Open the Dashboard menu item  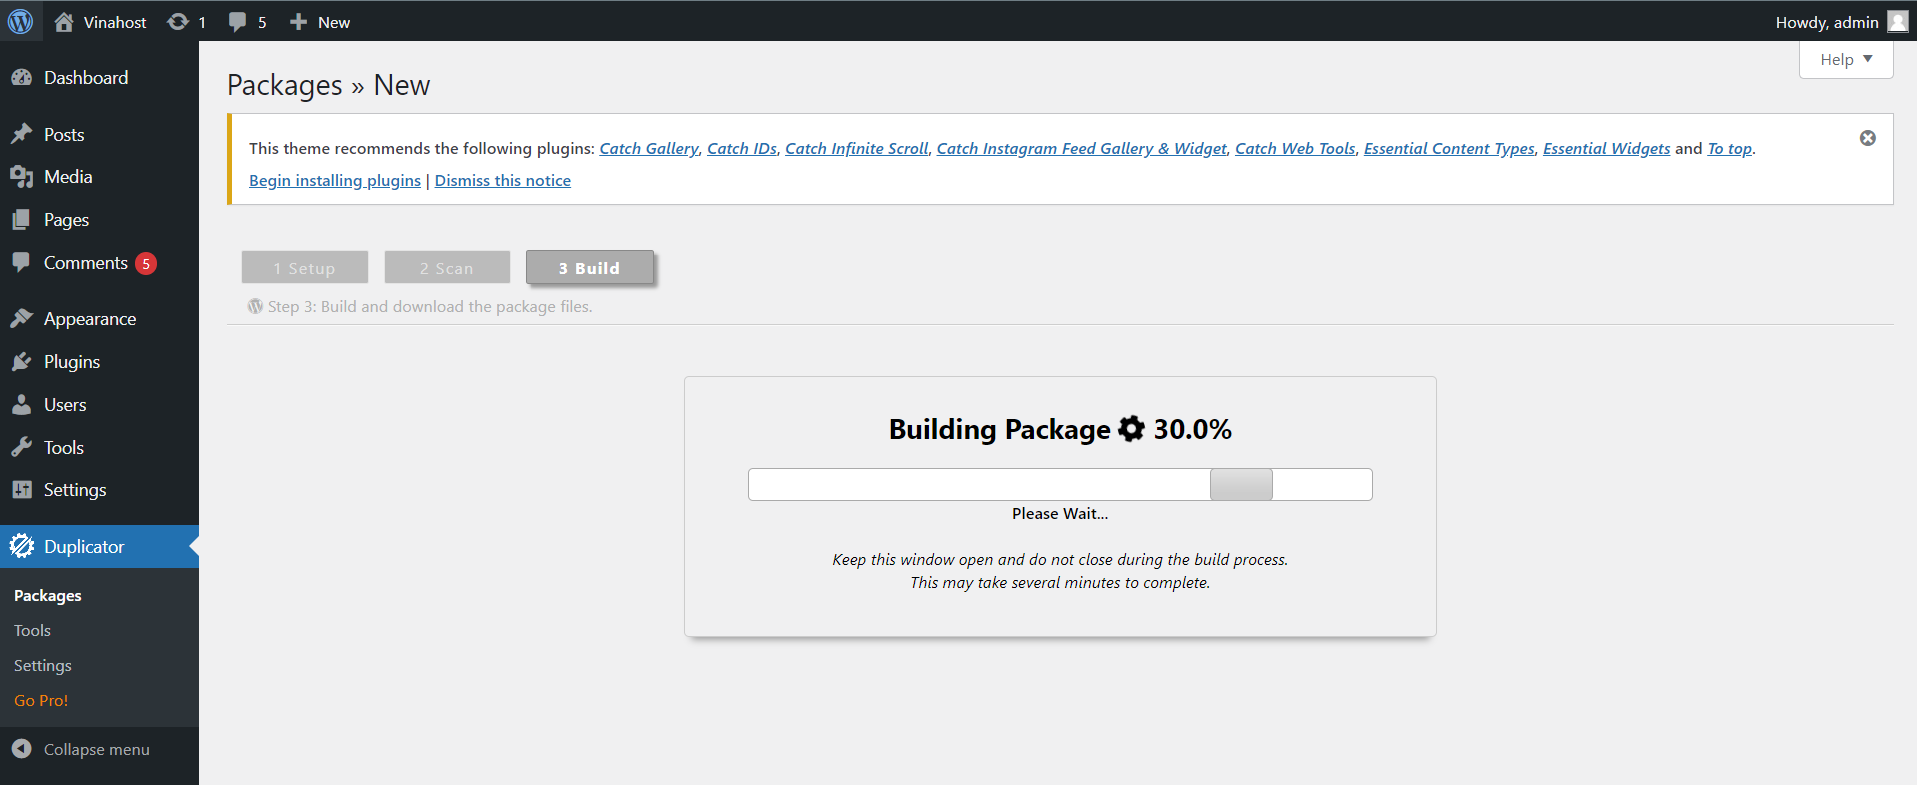pos(85,78)
